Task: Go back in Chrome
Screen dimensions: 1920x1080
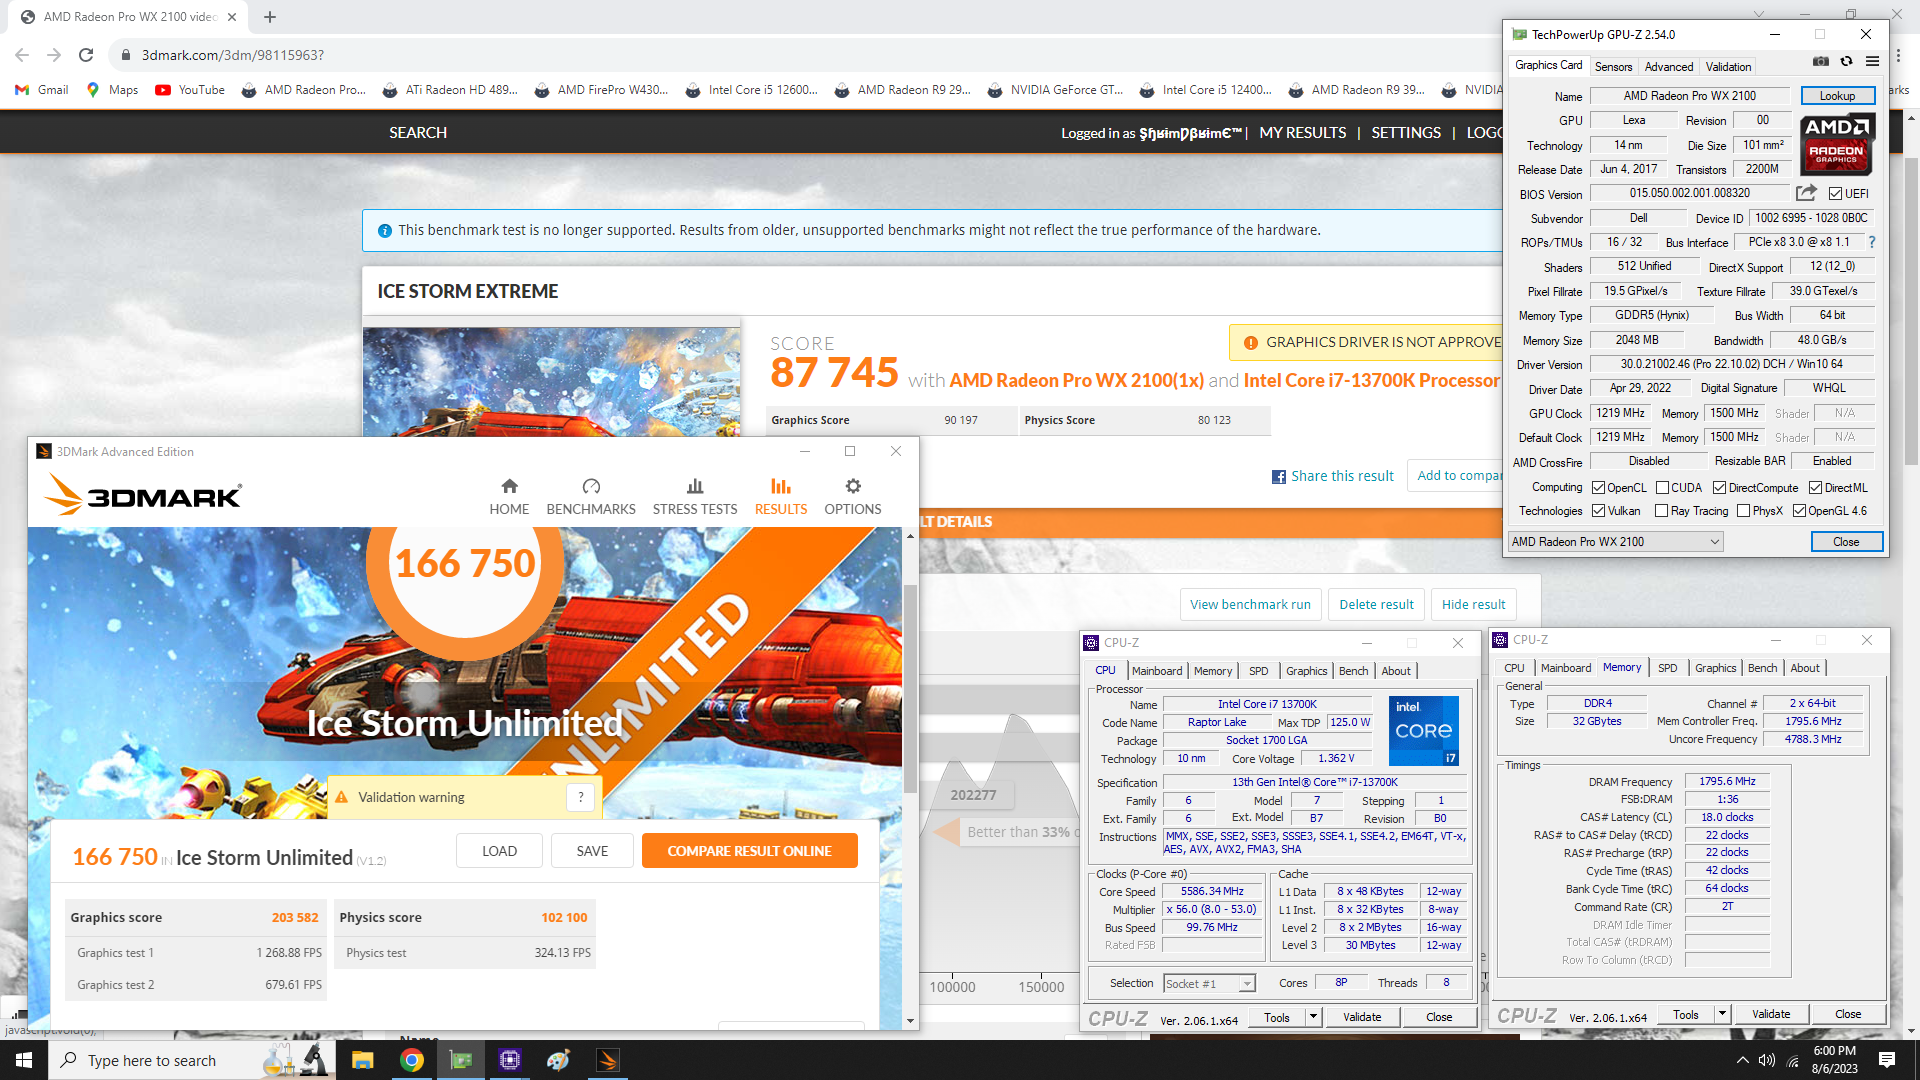Action: (x=22, y=55)
